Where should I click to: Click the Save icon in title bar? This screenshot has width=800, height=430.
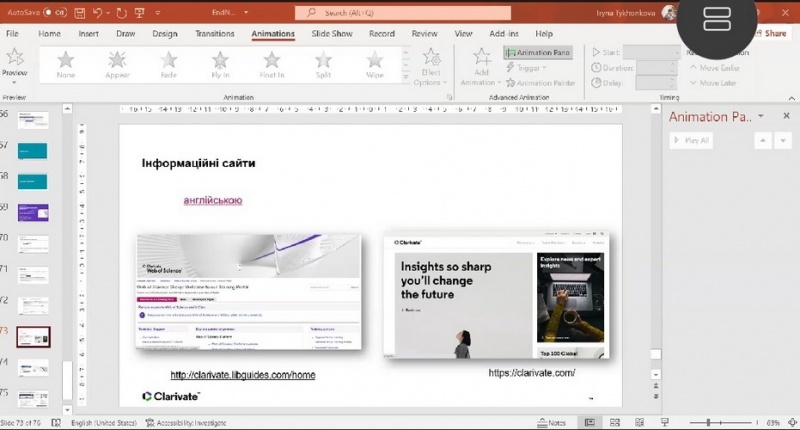[81, 13]
